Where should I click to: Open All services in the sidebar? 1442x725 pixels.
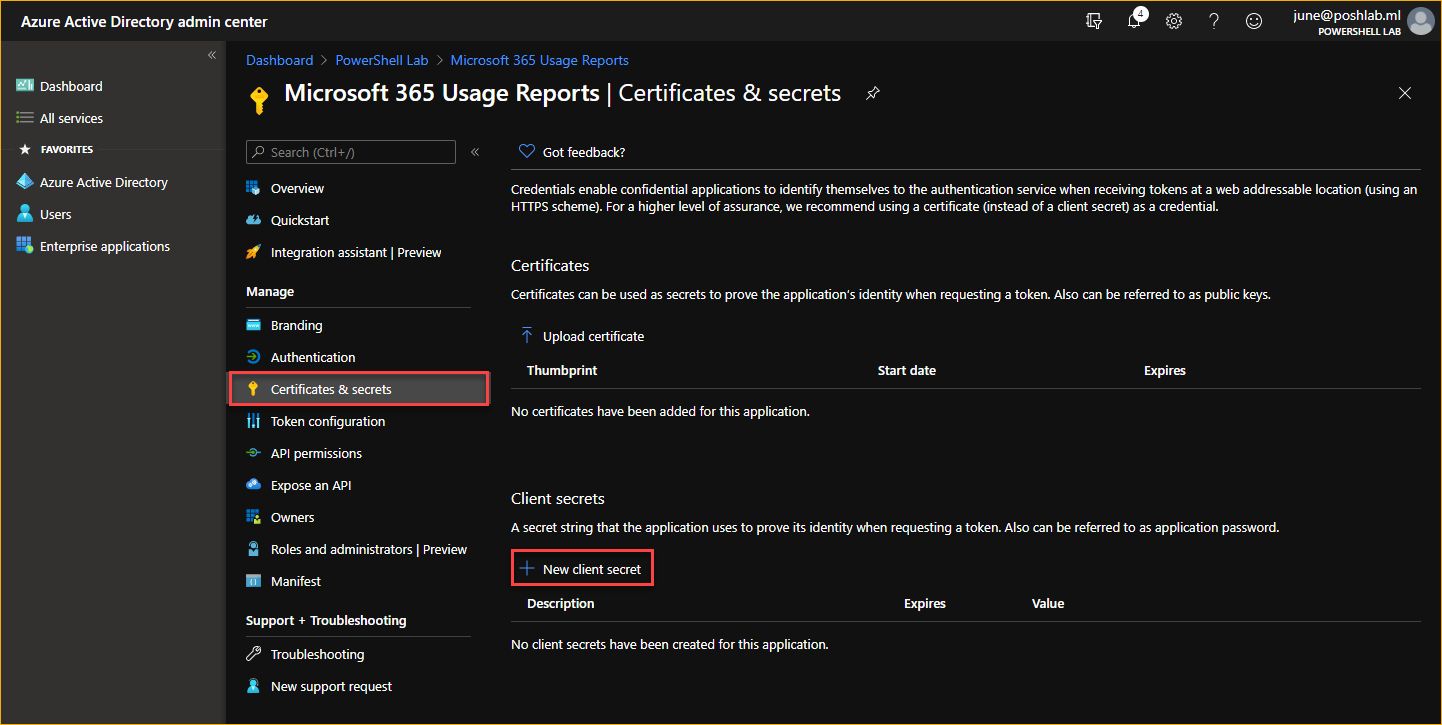tap(71, 118)
